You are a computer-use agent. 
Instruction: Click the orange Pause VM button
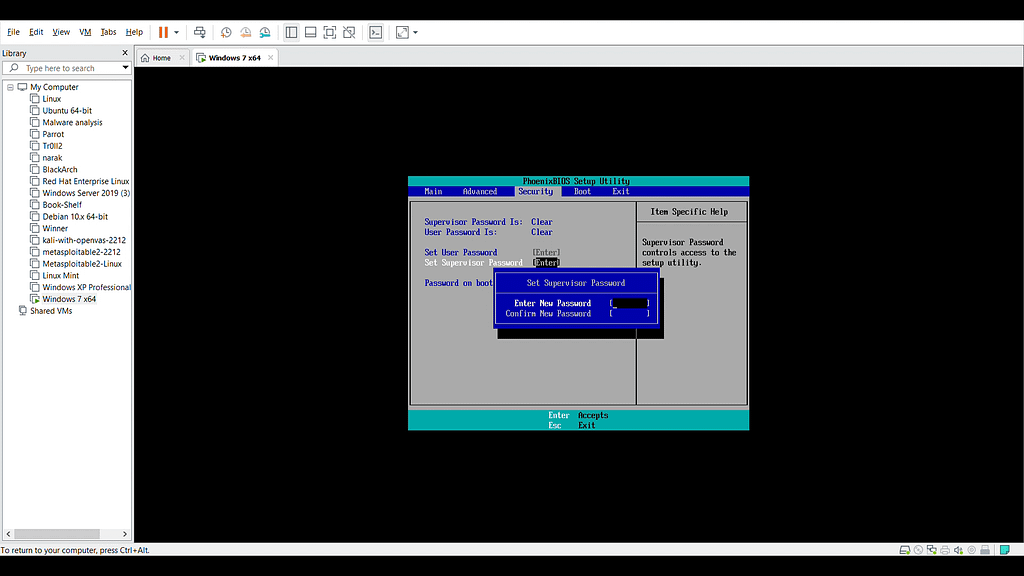coord(163,32)
